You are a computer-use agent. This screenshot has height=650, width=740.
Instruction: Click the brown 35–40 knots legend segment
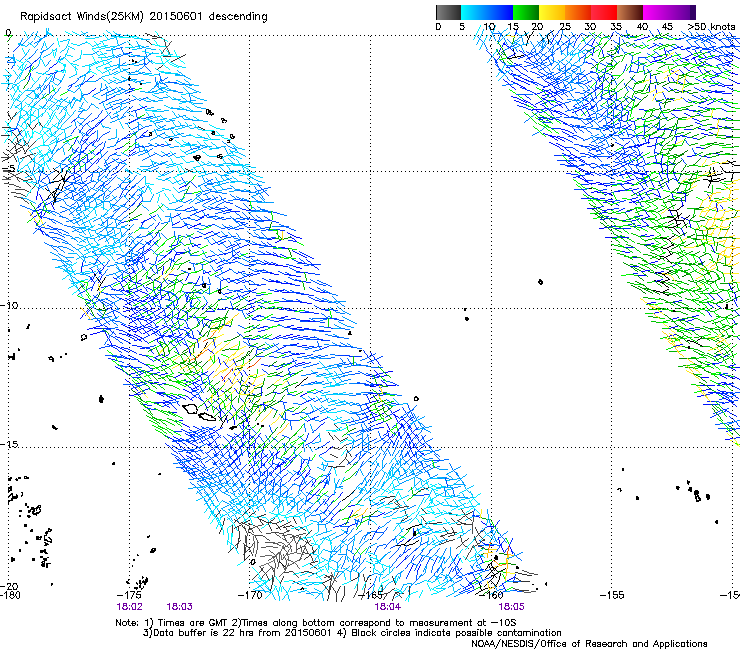630,12
